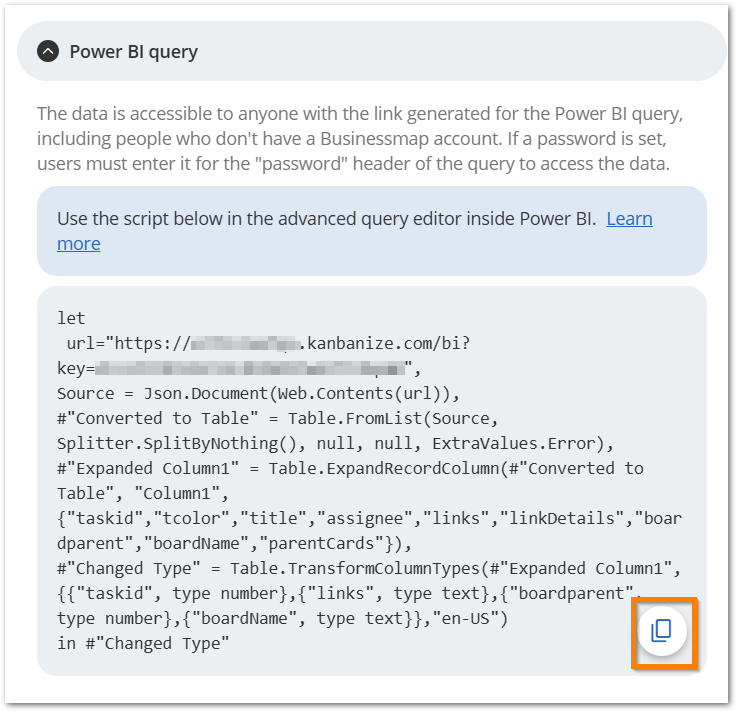Follow the 'more' link on second line
This screenshot has height=712, width=737.
click(79, 244)
